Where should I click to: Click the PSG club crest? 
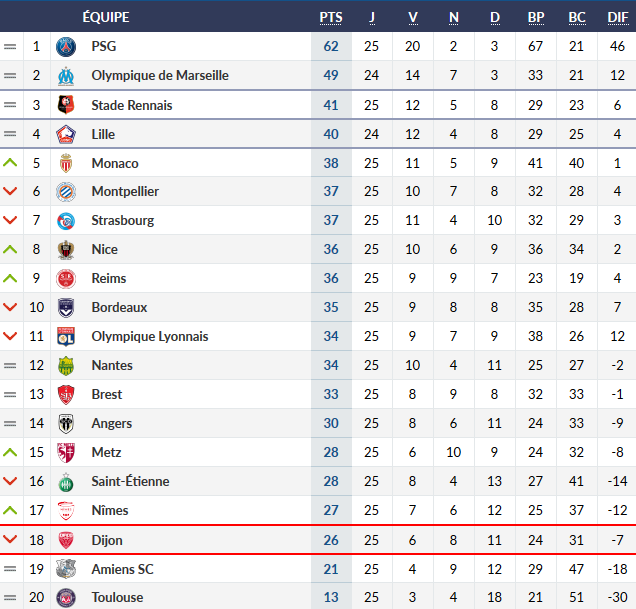67,46
